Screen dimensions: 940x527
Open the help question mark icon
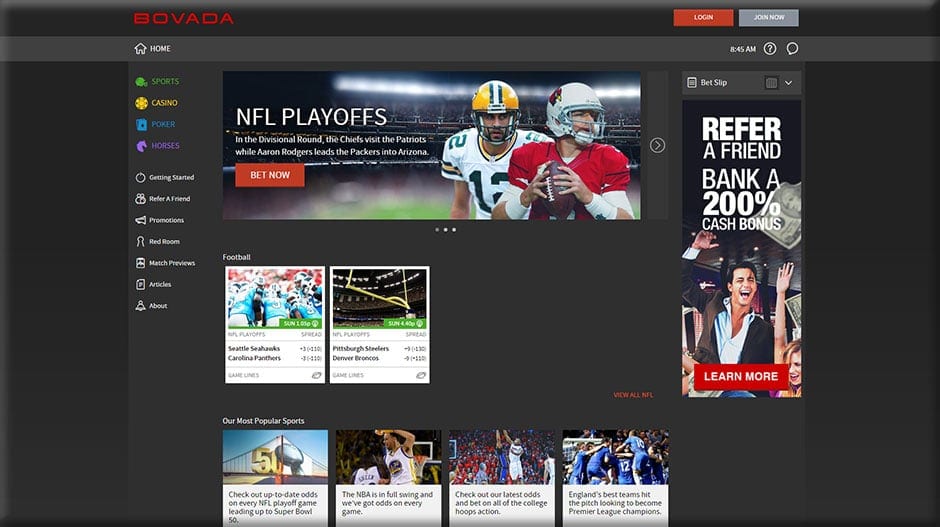(x=770, y=49)
